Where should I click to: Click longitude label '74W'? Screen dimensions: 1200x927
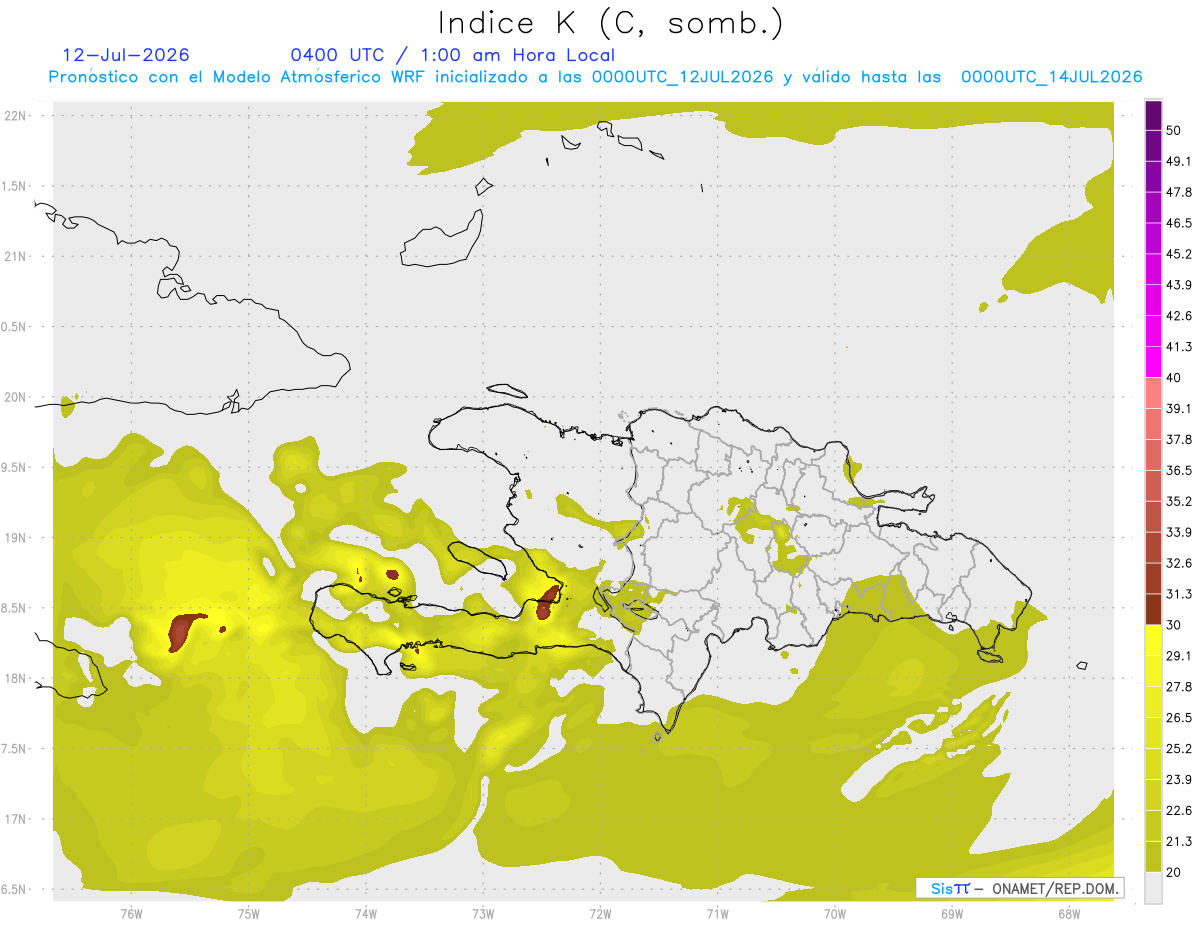pyautogui.click(x=365, y=913)
